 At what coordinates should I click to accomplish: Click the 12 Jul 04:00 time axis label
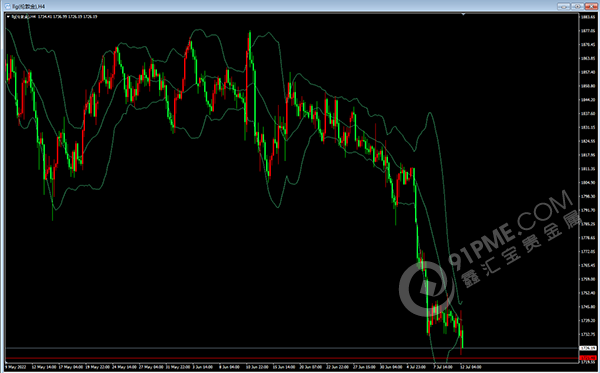[471, 367]
